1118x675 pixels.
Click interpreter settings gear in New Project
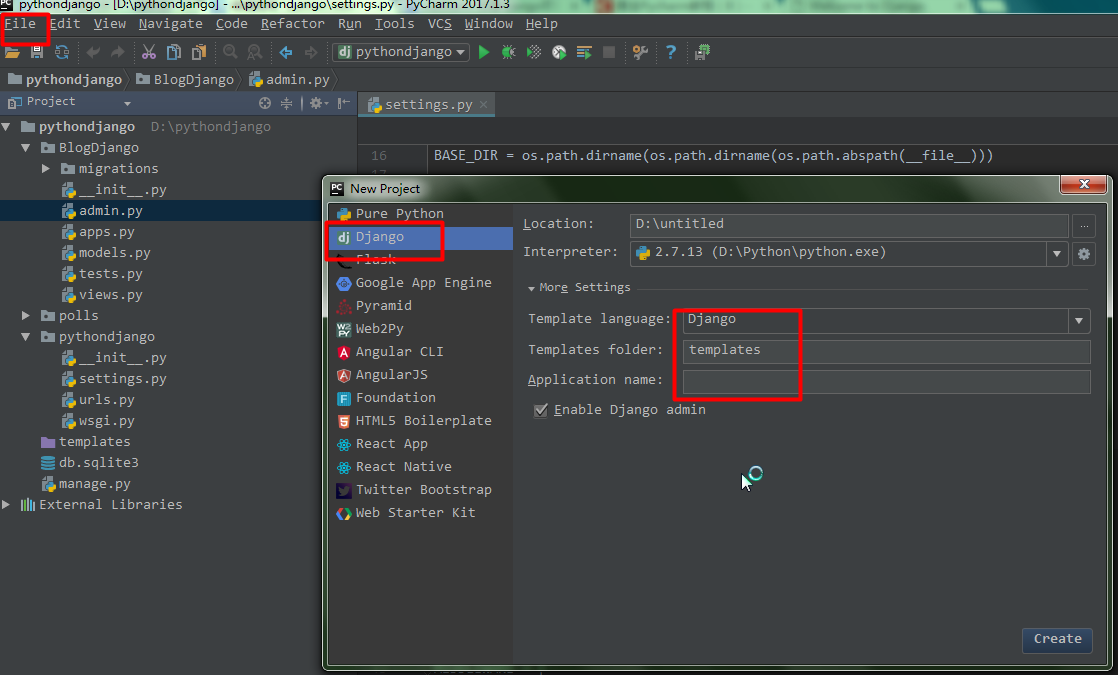[x=1084, y=254]
